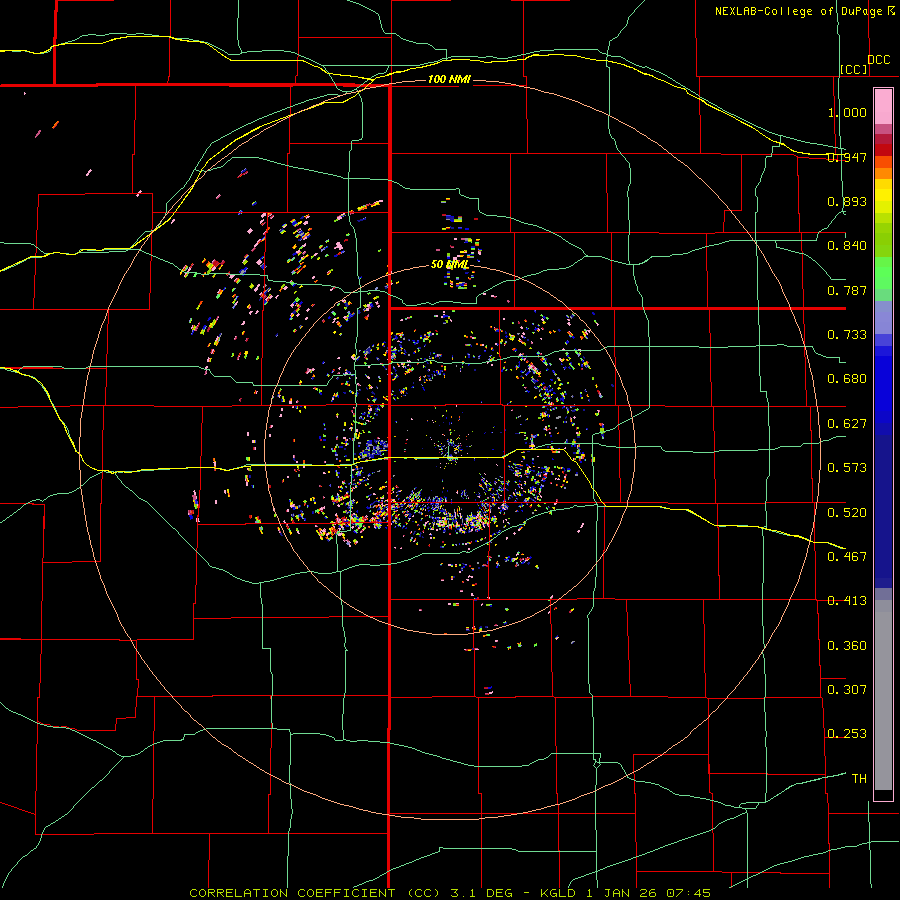The width and height of the screenshot is (900, 900).
Task: Pick the bright green color bar segment
Action: [883, 274]
